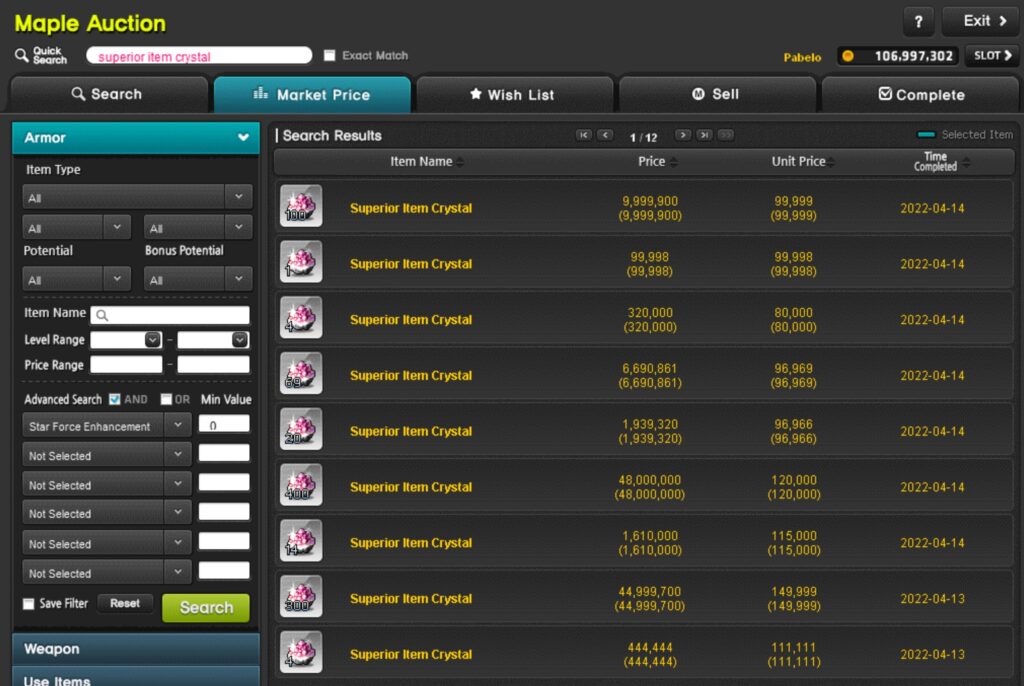The width and height of the screenshot is (1024, 686).
Task: Select the 44,999,700 Superior Item Crystal name
Action: point(411,598)
